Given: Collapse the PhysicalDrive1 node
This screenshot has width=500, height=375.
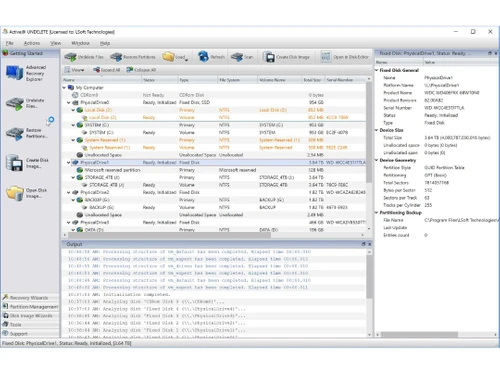Looking at the screenshot, I should click(x=69, y=163).
